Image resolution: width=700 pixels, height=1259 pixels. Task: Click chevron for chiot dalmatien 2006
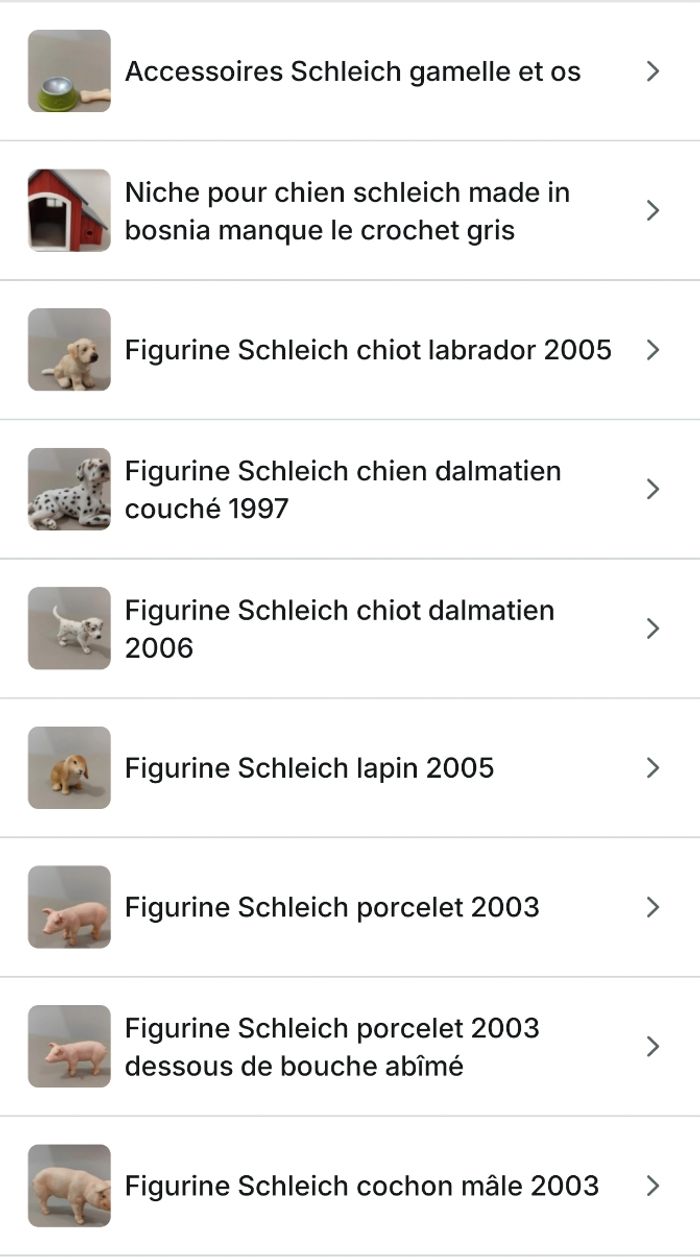(x=653, y=628)
